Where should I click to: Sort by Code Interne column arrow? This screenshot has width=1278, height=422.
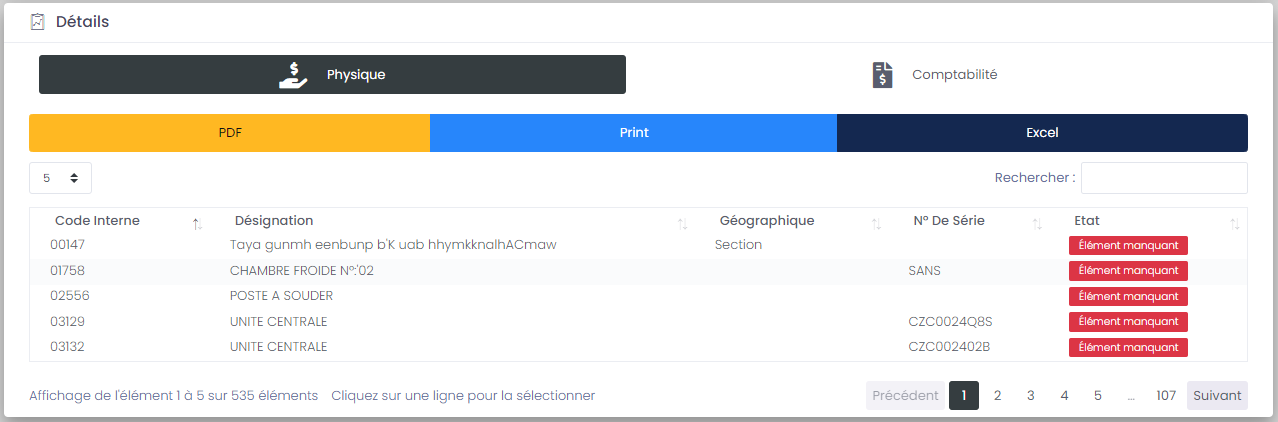[197, 225]
